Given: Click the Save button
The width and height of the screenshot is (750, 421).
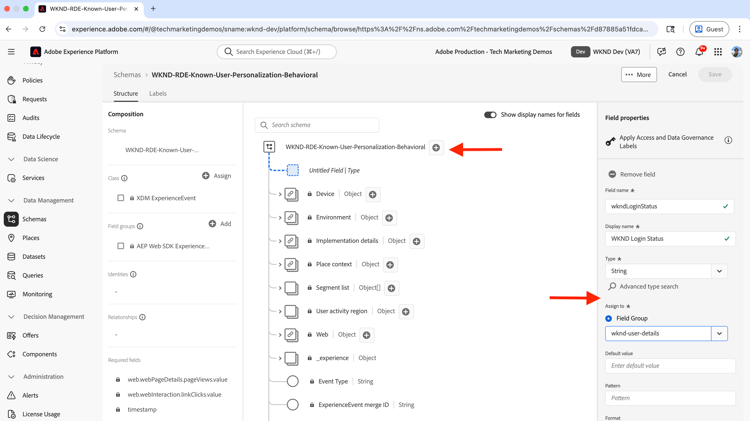Looking at the screenshot, I should coord(715,75).
